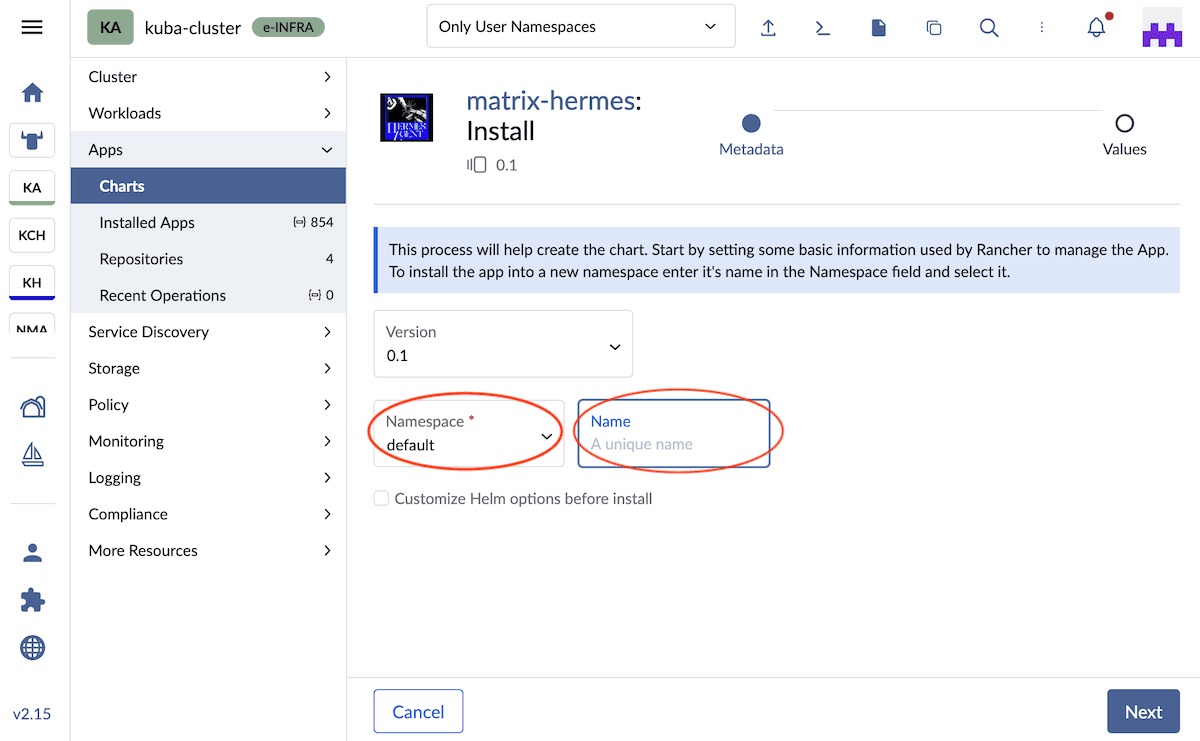This screenshot has width=1200, height=741.
Task: Click the e-INFRA badge
Action: coord(288,27)
